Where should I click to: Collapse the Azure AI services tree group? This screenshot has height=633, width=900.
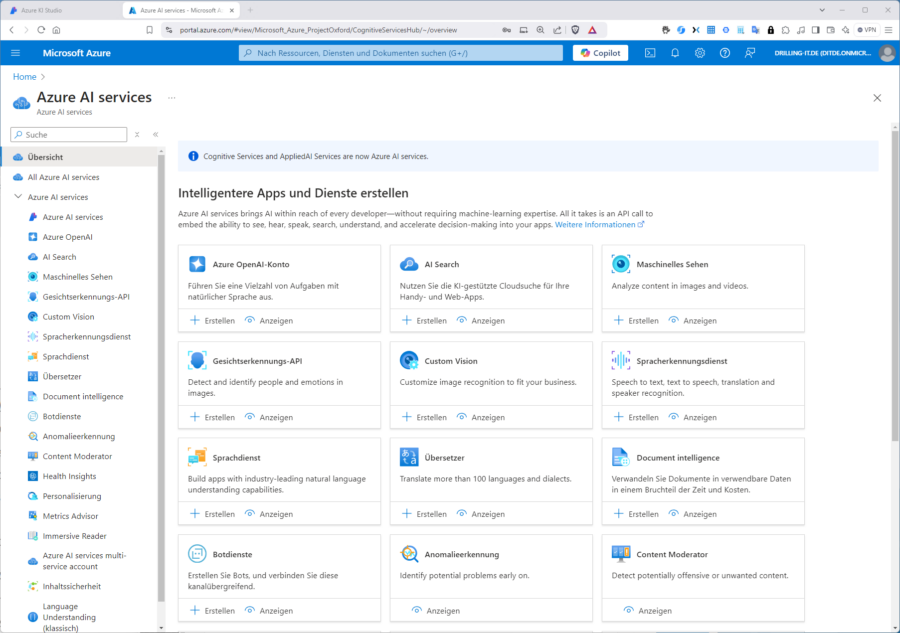tap(18, 197)
